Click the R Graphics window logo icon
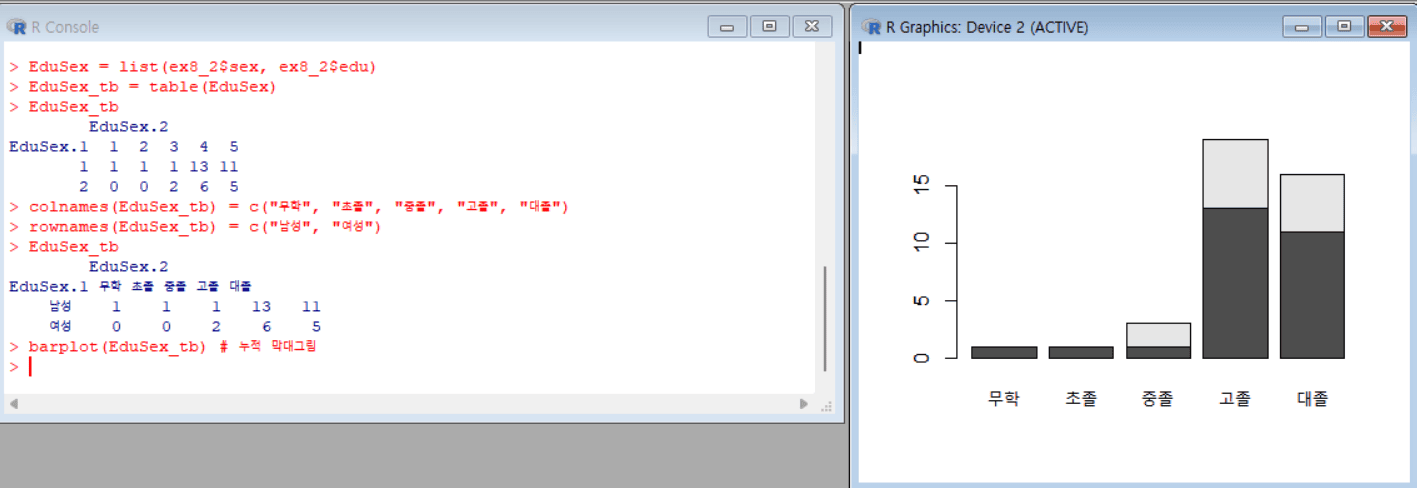 [871, 27]
